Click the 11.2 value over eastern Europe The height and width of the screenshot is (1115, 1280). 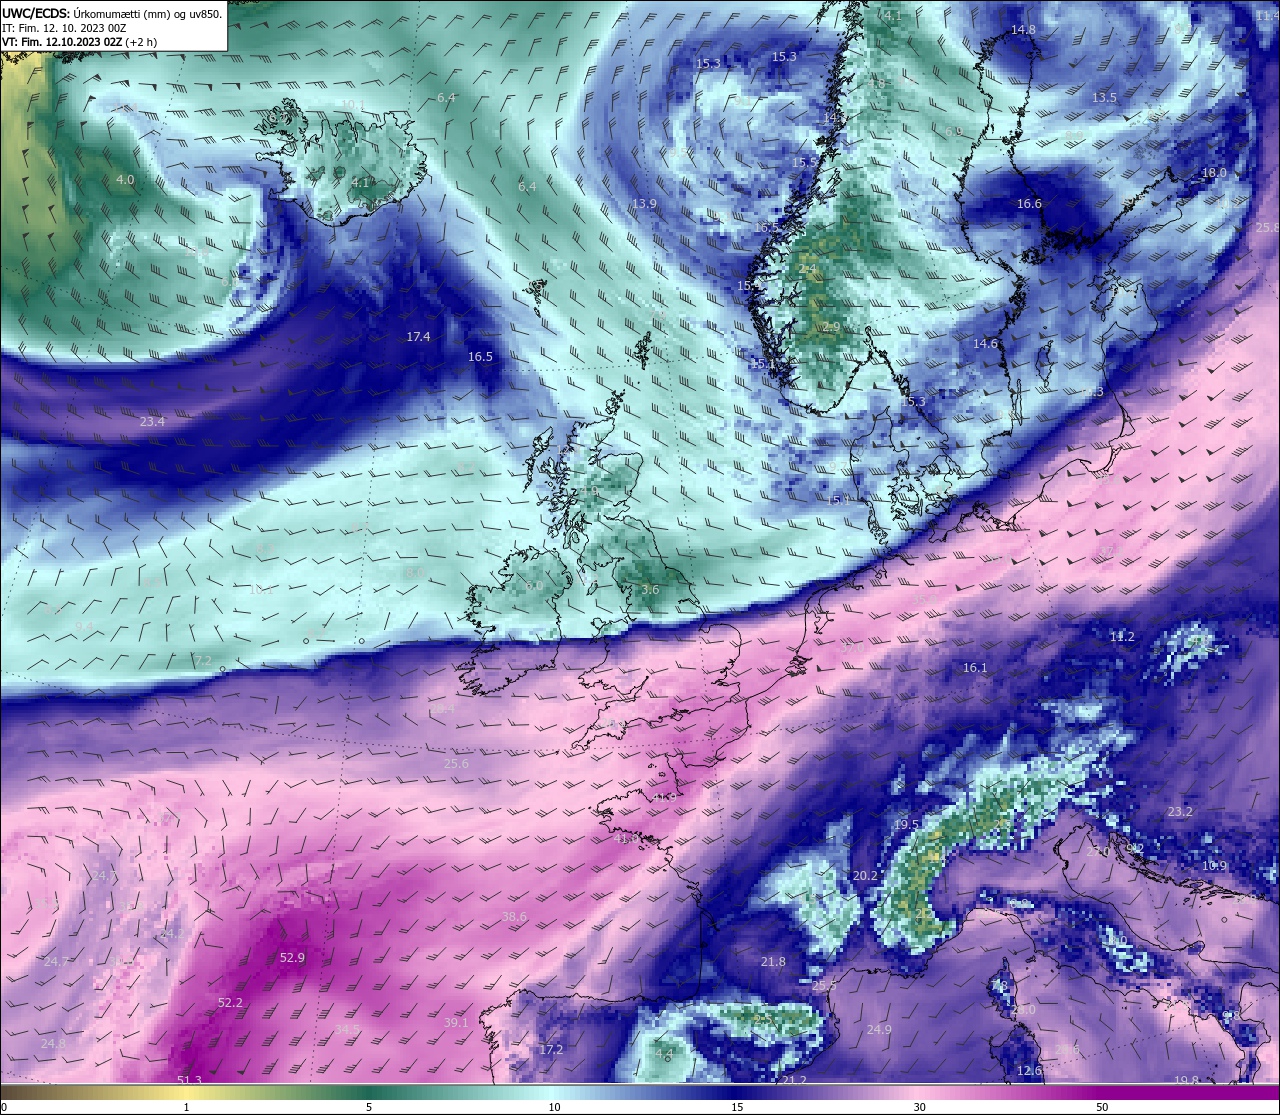click(1122, 637)
